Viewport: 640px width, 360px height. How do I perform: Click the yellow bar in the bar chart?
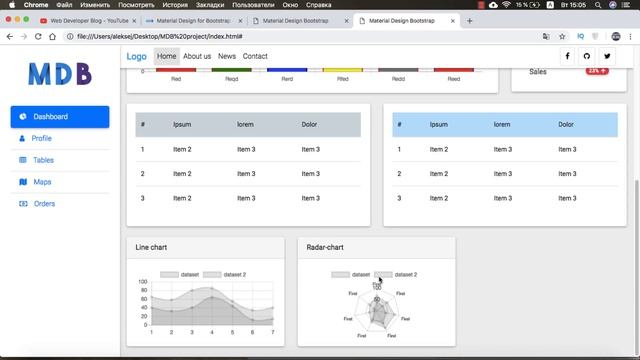click(x=342, y=70)
